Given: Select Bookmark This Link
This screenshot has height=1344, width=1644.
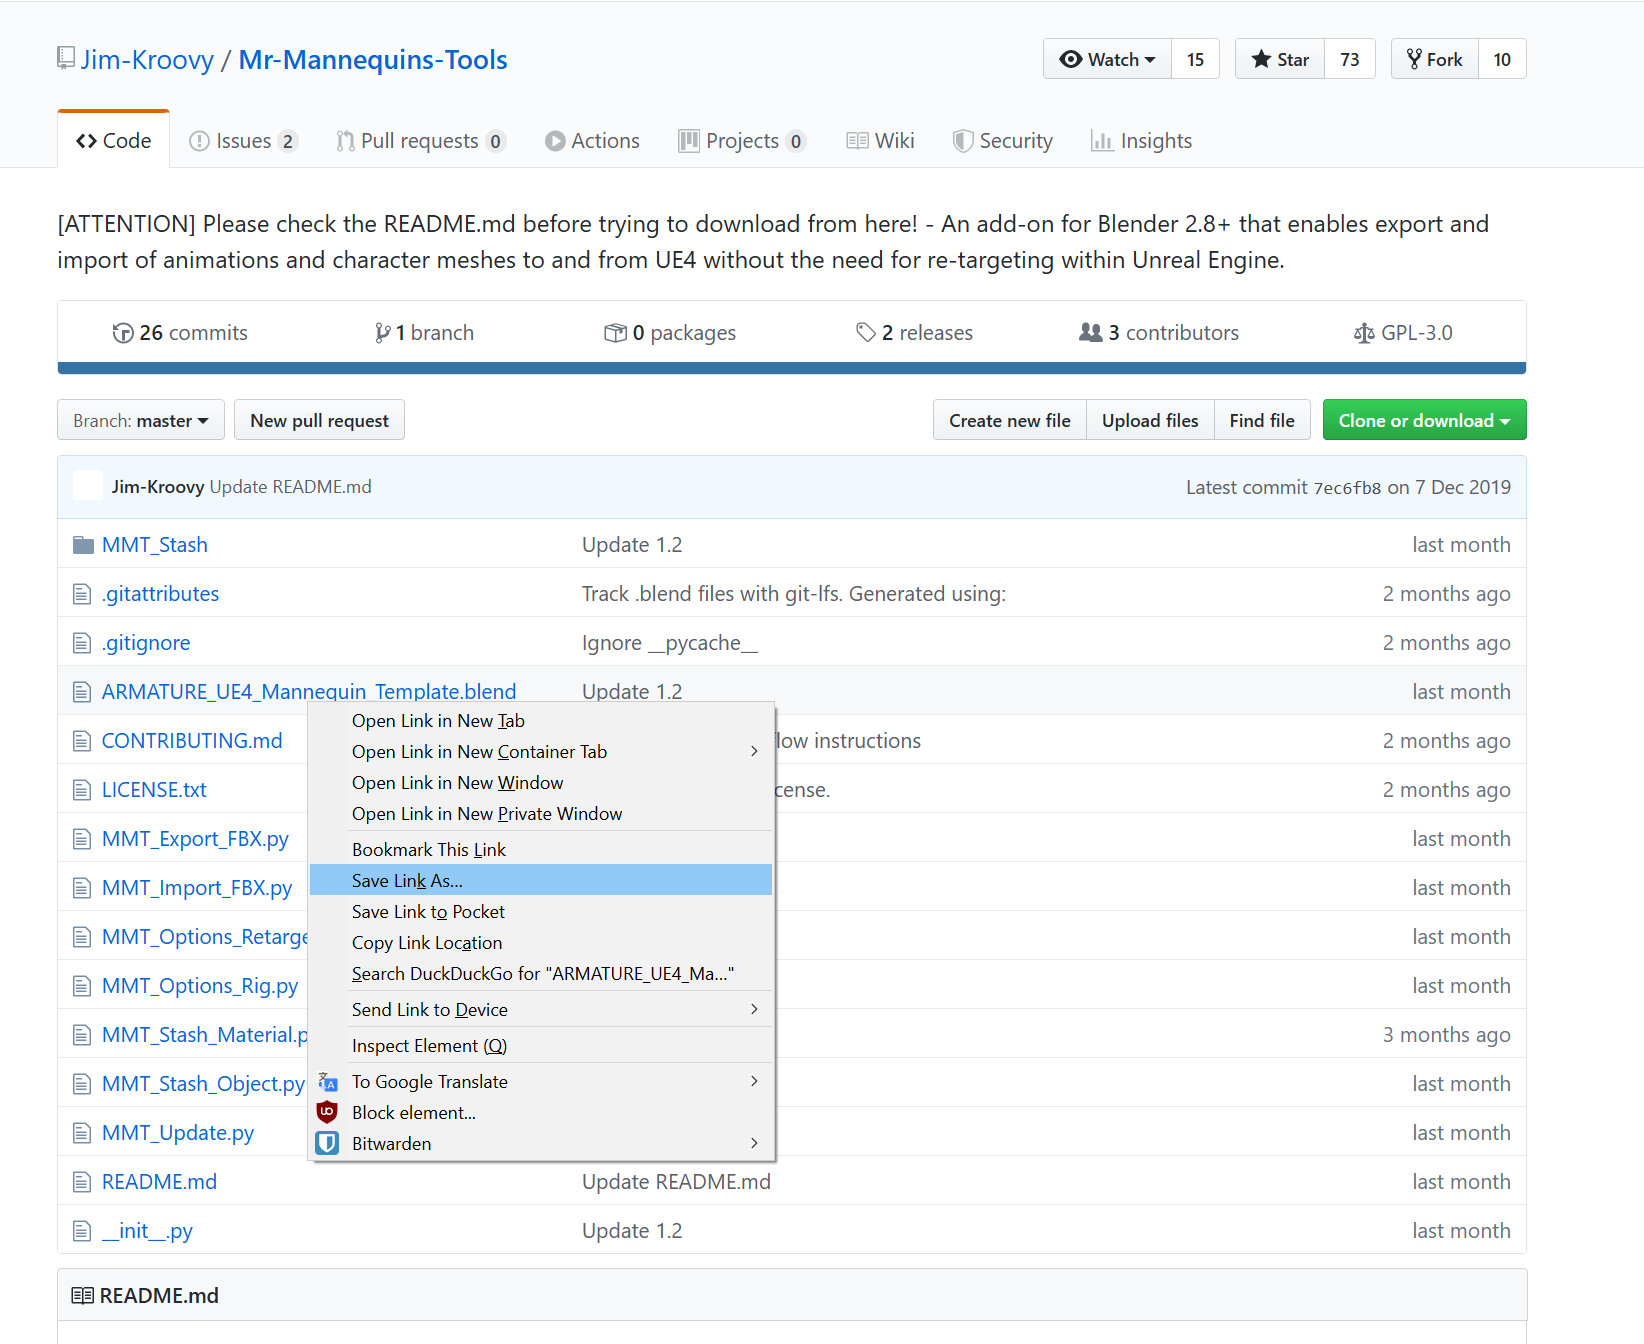Looking at the screenshot, I should [541, 850].
